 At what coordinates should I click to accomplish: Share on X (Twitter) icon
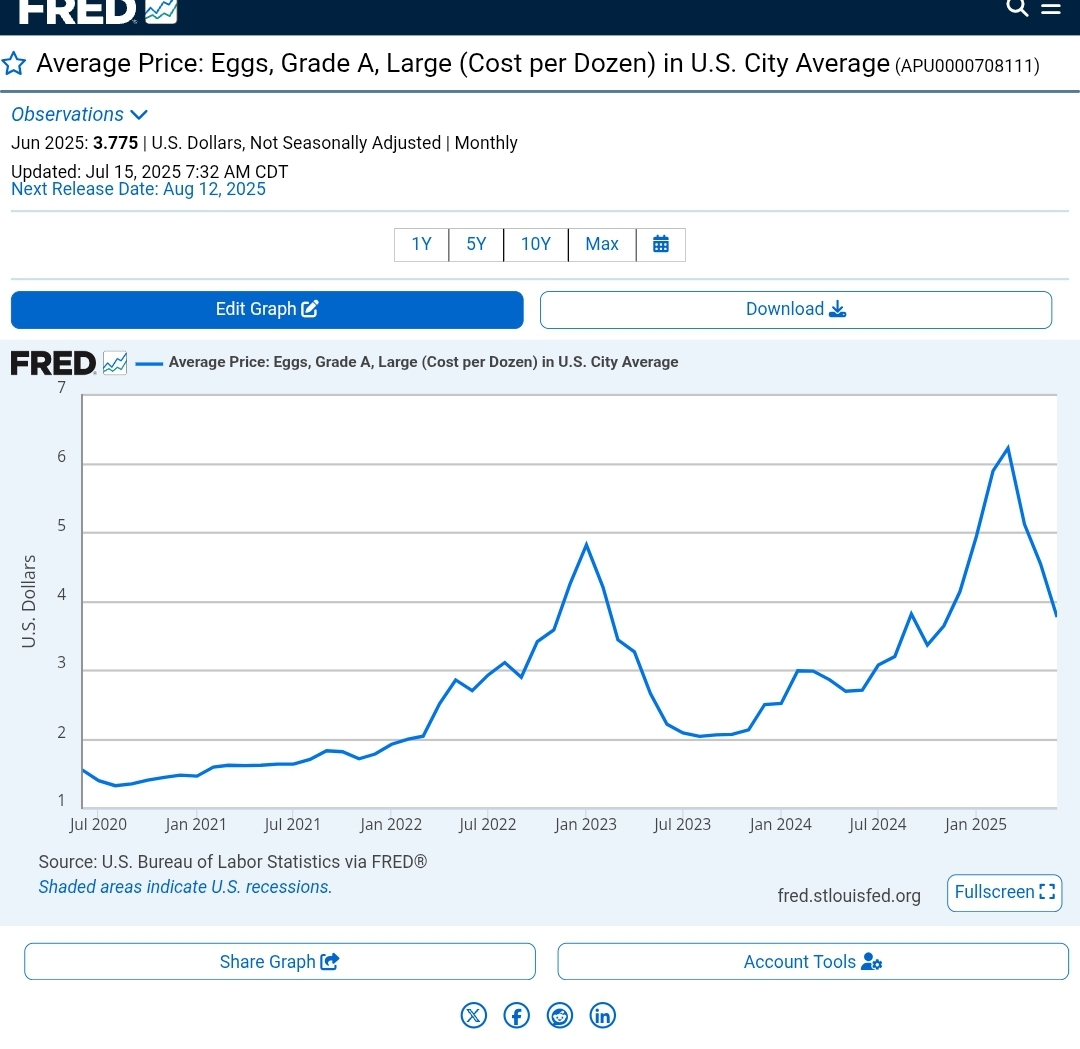[474, 1015]
